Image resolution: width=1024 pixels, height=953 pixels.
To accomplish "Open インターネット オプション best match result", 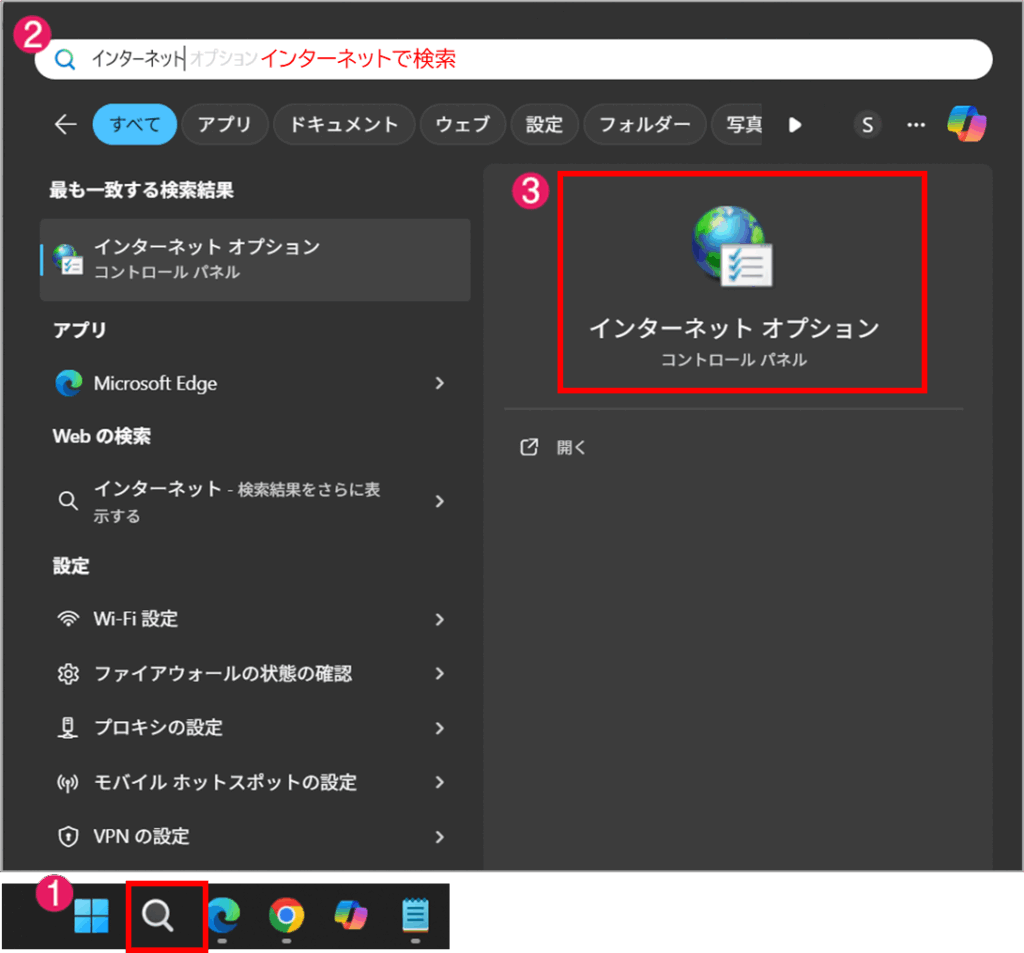I will tap(255, 259).
